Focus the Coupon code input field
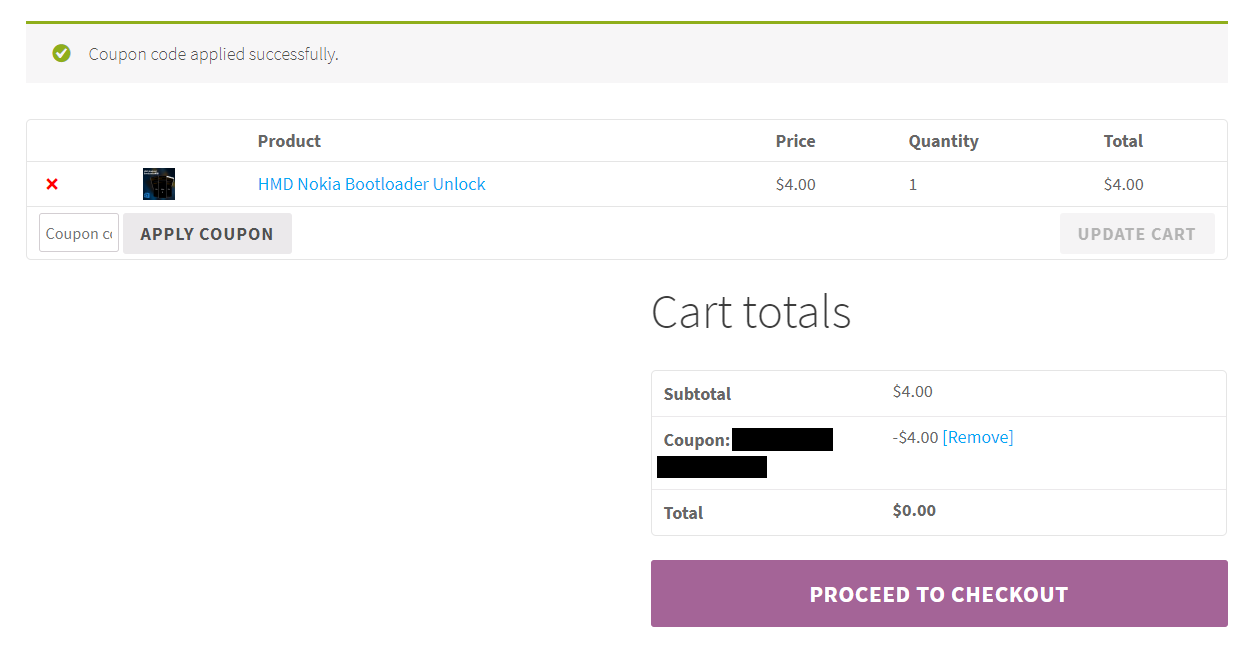The height and width of the screenshot is (654, 1252). [x=79, y=233]
